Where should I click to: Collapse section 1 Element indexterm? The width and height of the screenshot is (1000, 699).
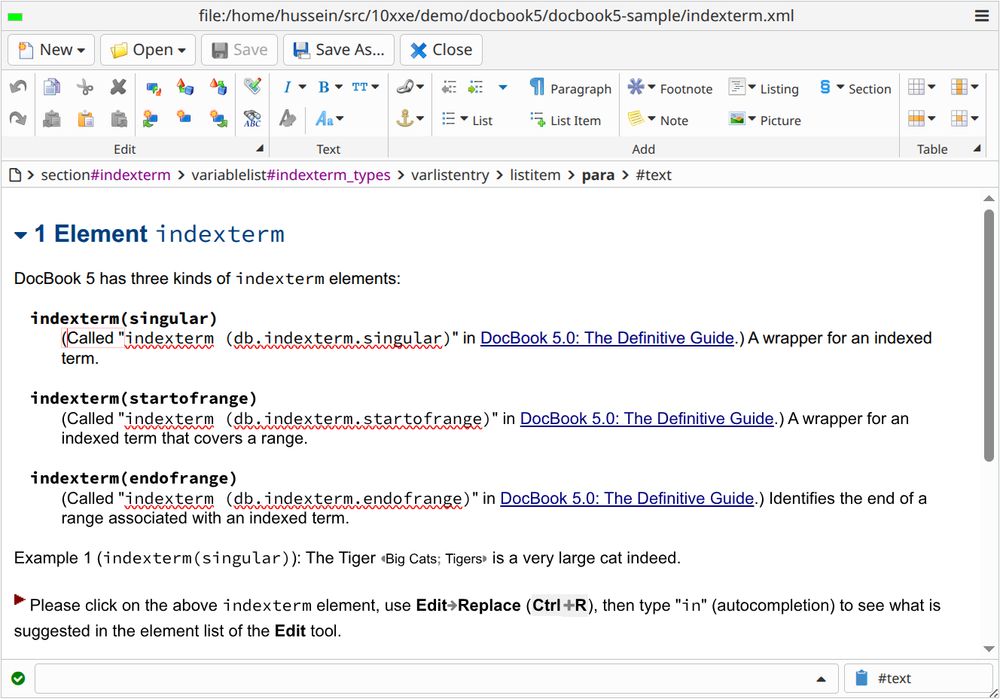tap(20, 235)
